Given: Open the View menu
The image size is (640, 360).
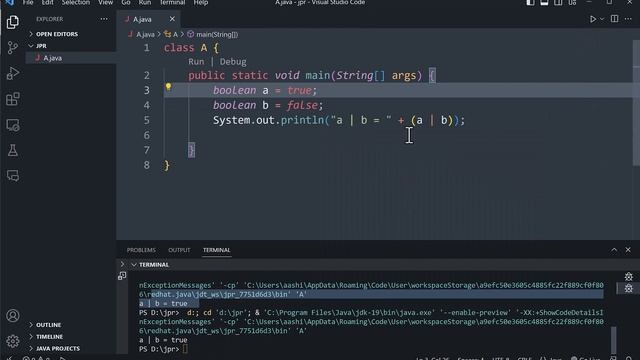Looking at the screenshot, I should pyautogui.click(x=105, y=2).
